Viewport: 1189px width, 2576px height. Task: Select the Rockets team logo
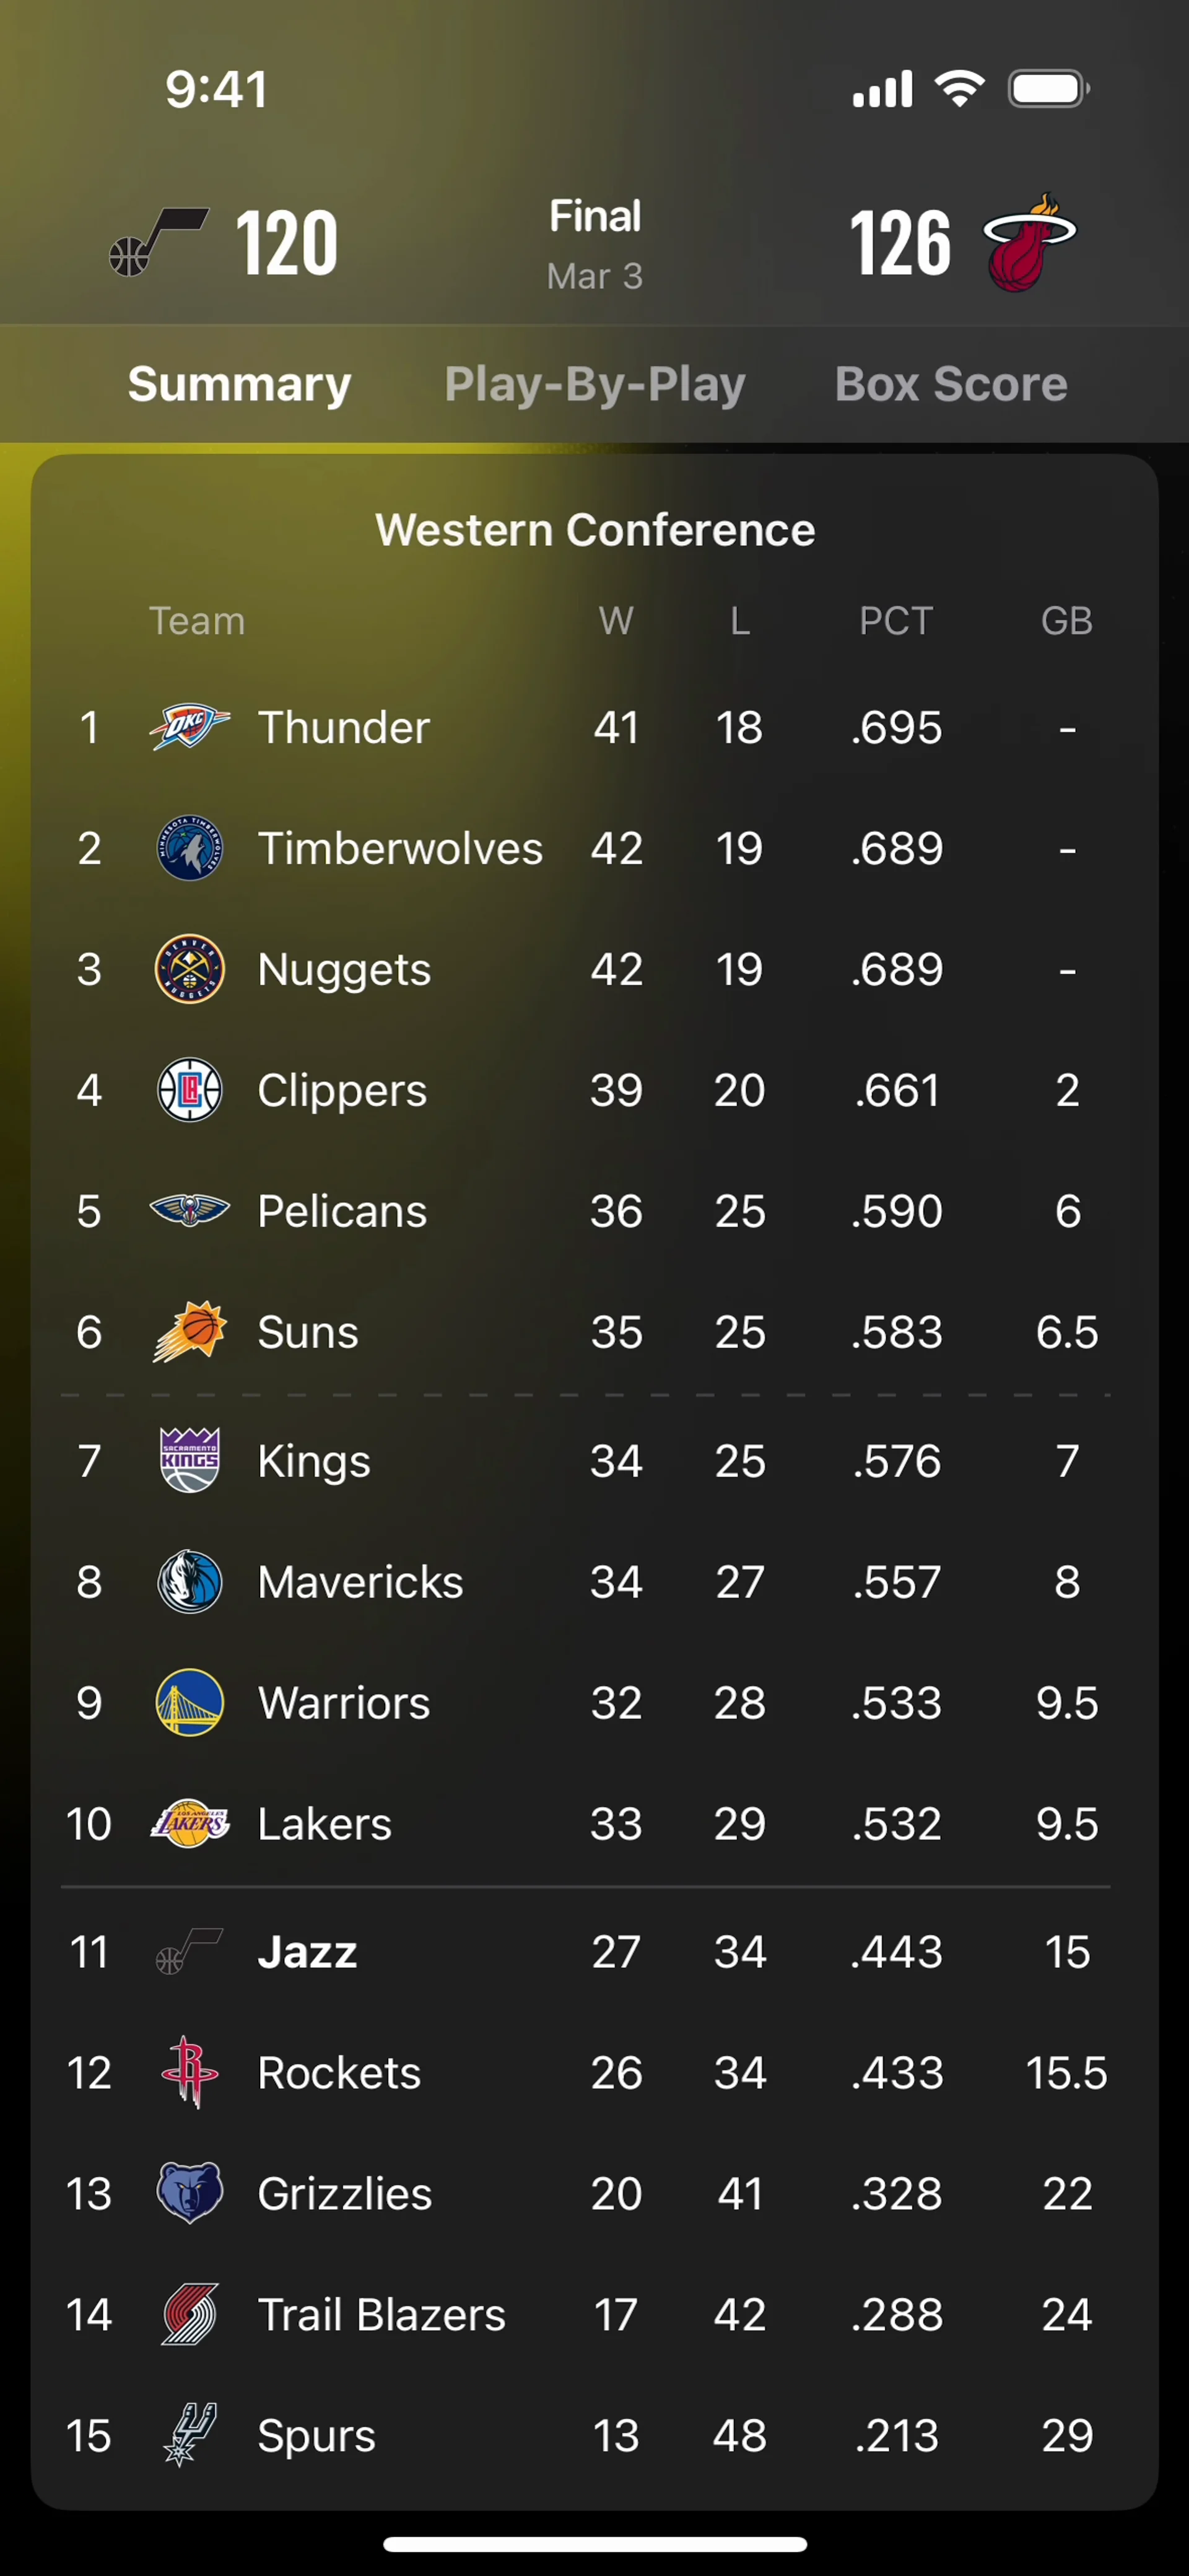click(189, 2073)
